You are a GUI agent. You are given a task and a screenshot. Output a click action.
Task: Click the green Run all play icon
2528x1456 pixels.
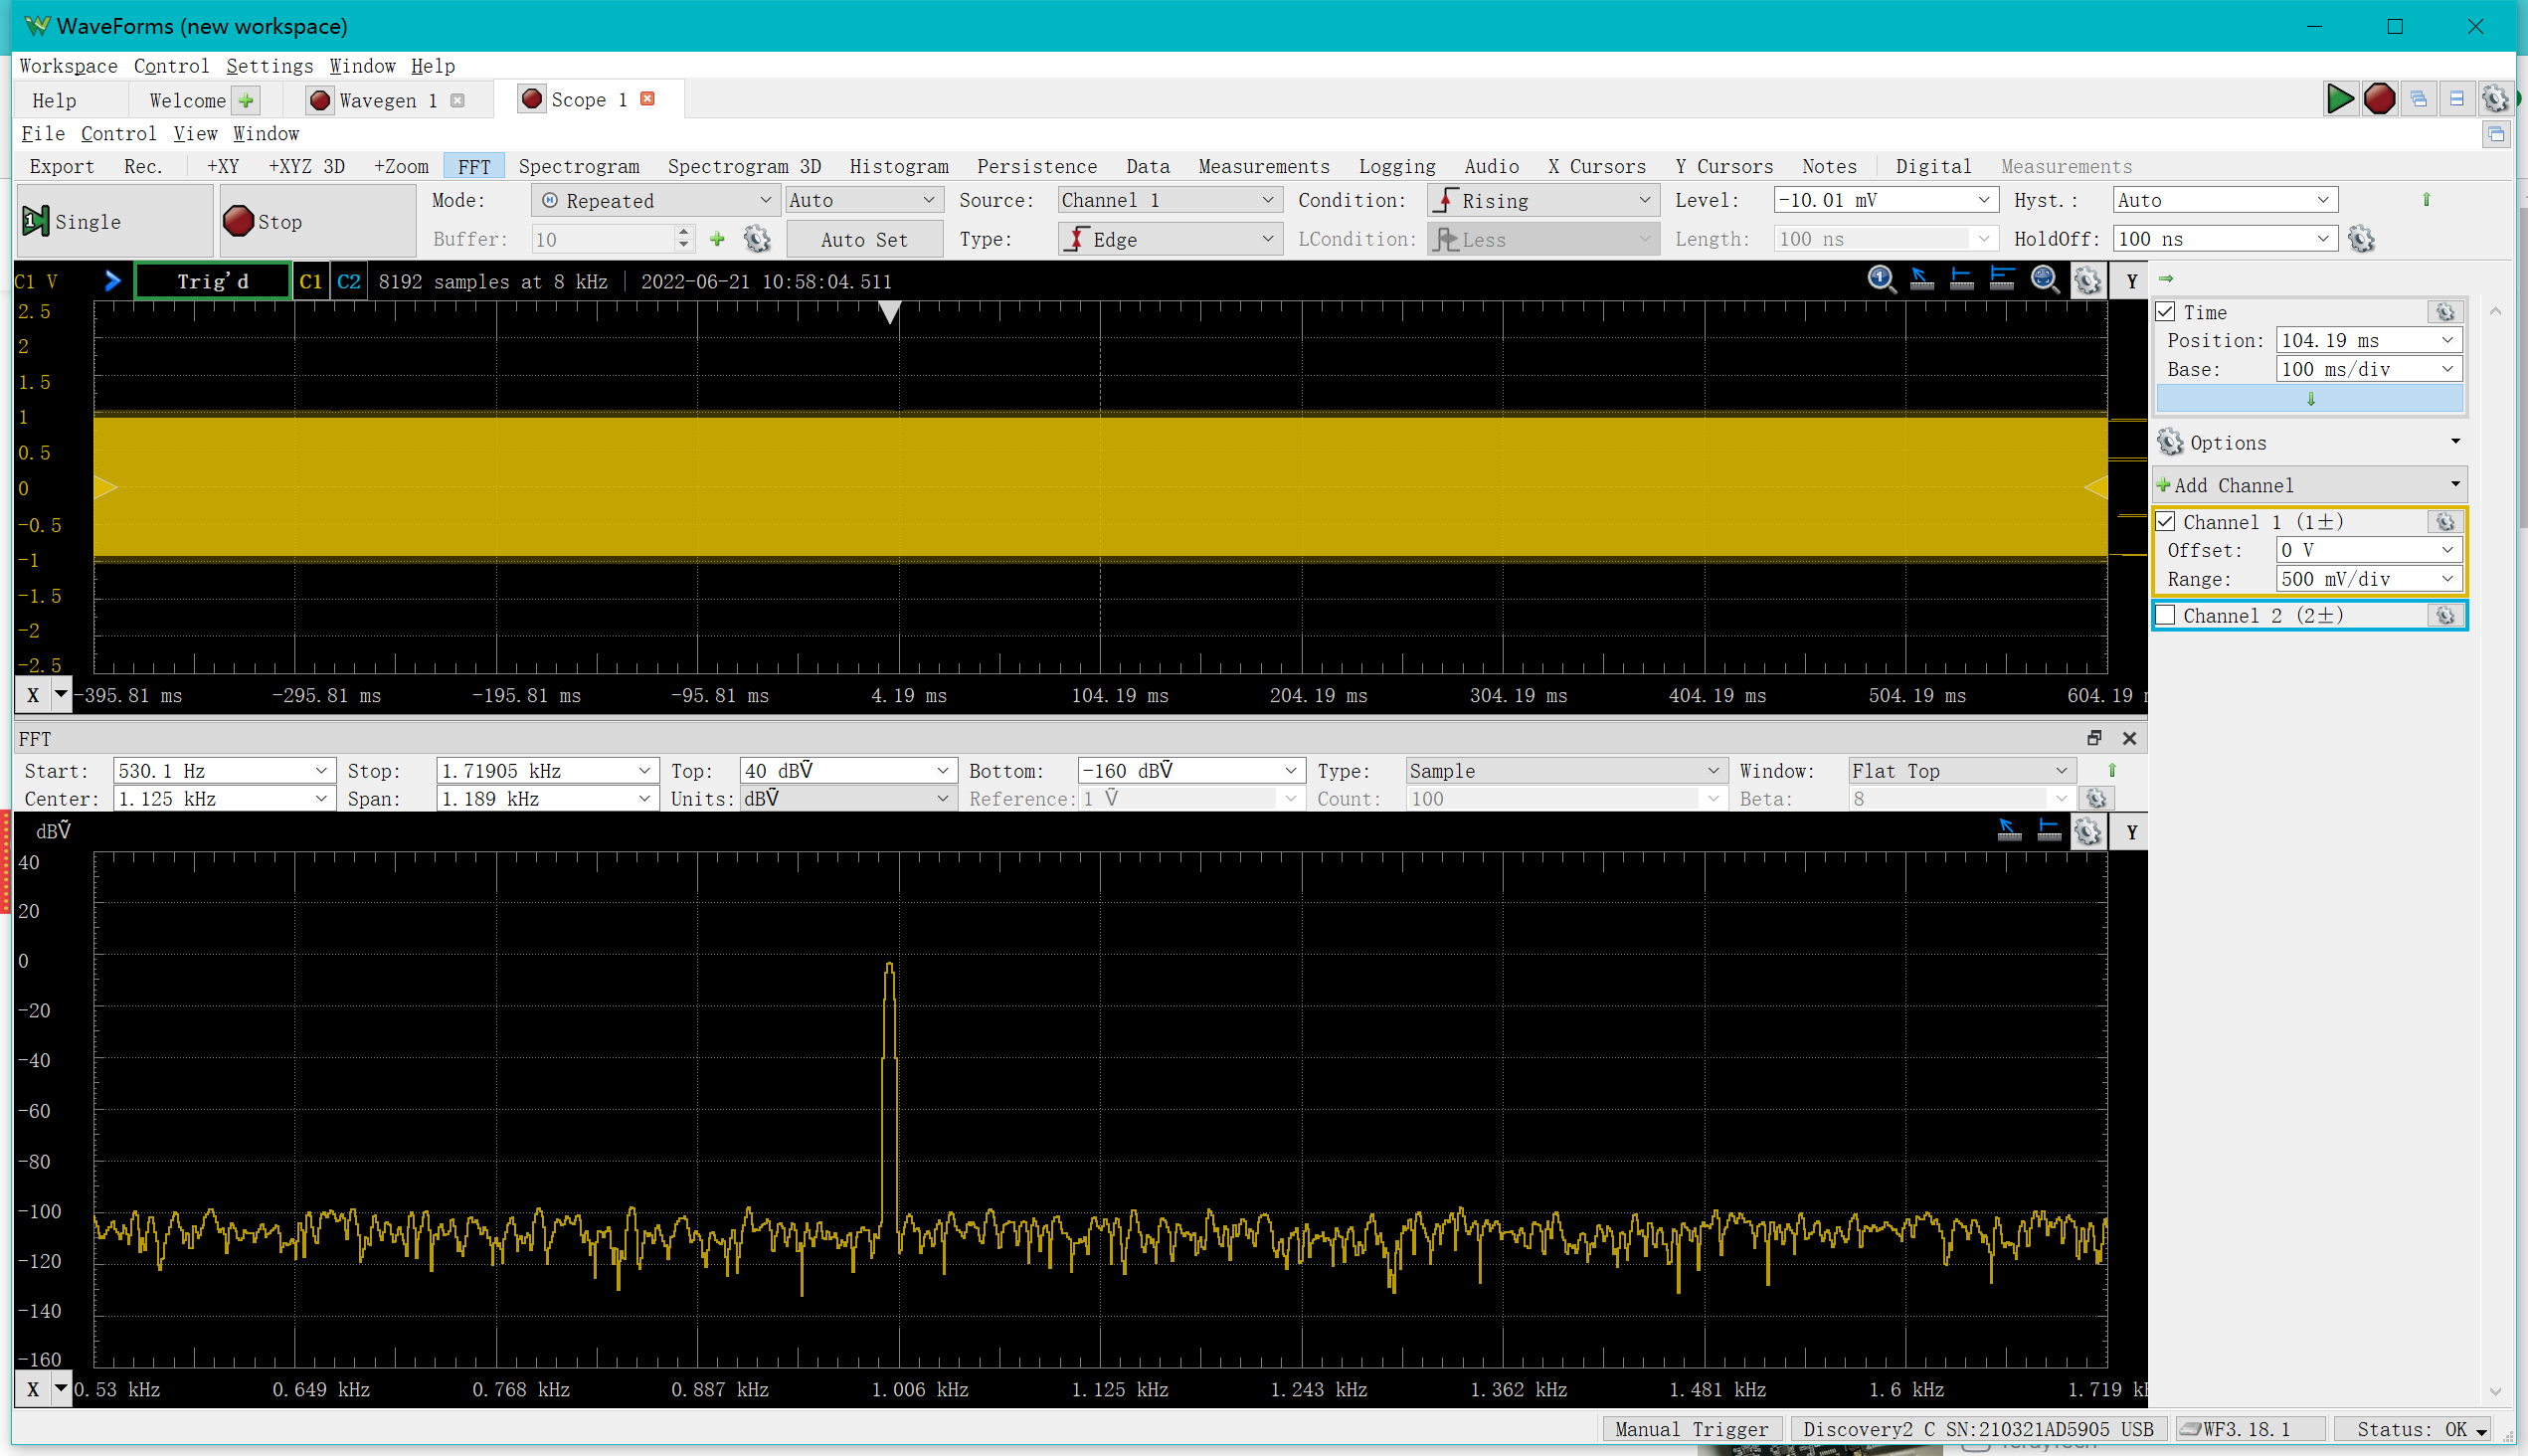2339,98
